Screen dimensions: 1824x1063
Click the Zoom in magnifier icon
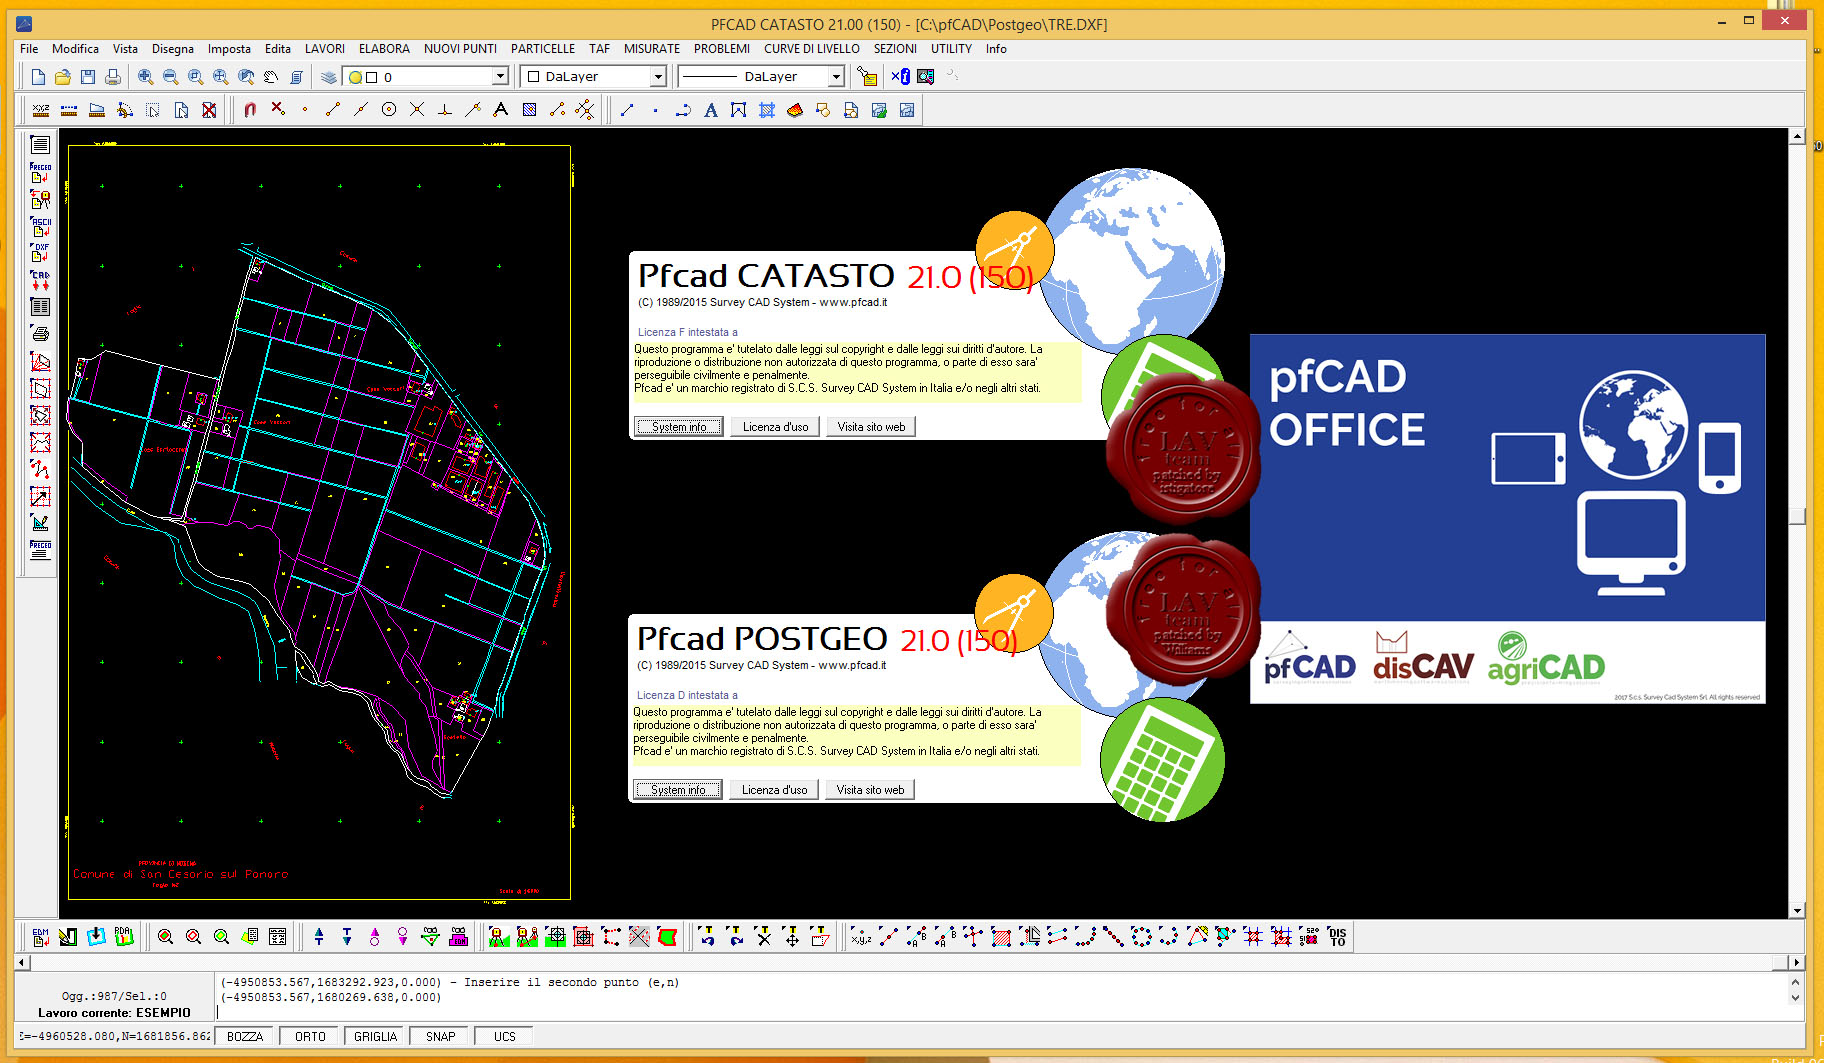[x=145, y=77]
